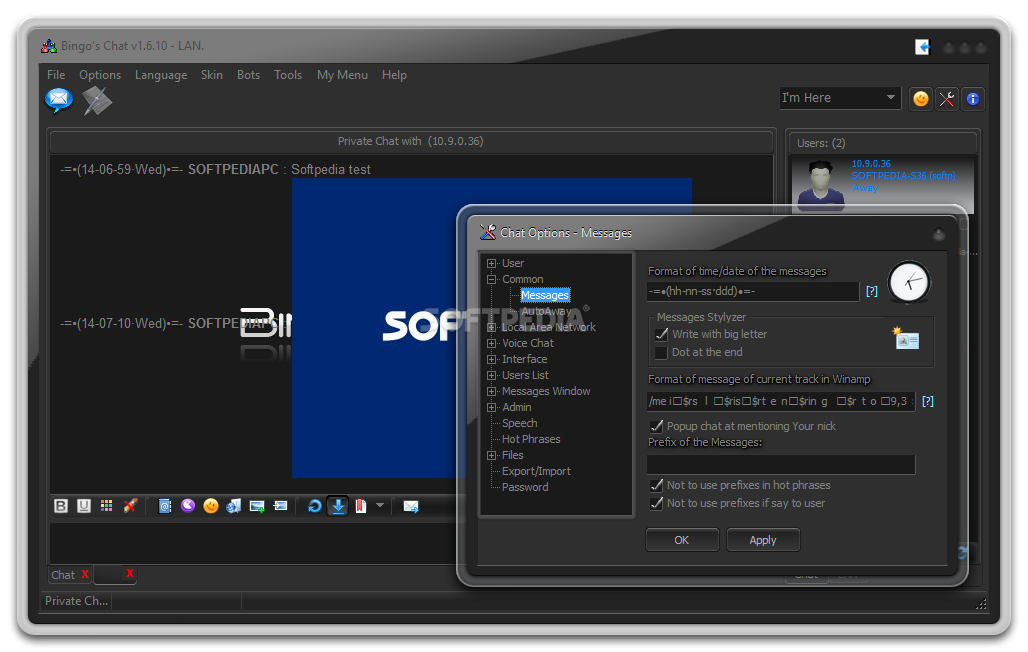This screenshot has height=652, width=1028.
Task: Select Hot Phrases in options tree
Action: 531,439
